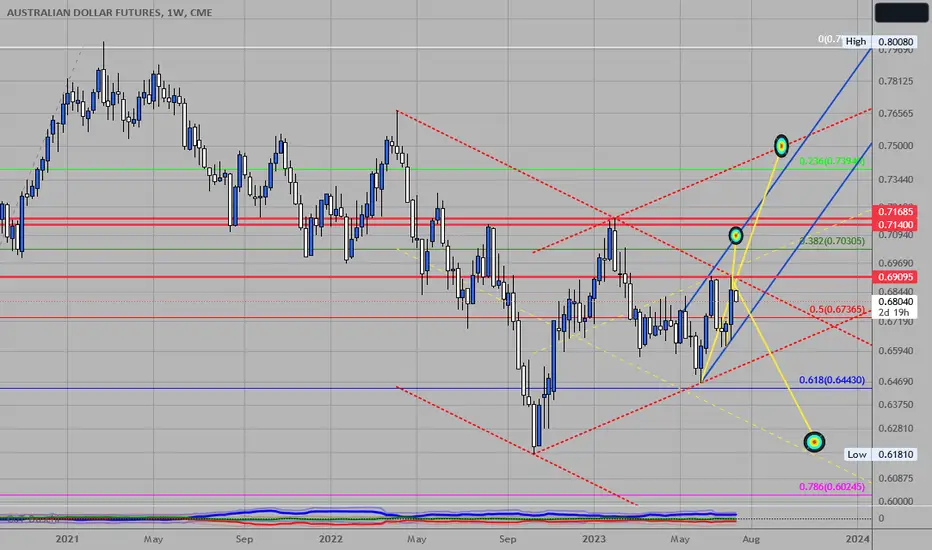Viewport: 932px width, 550px height.
Task: Click the 0.78125 price scale value
Action: [x=896, y=81]
